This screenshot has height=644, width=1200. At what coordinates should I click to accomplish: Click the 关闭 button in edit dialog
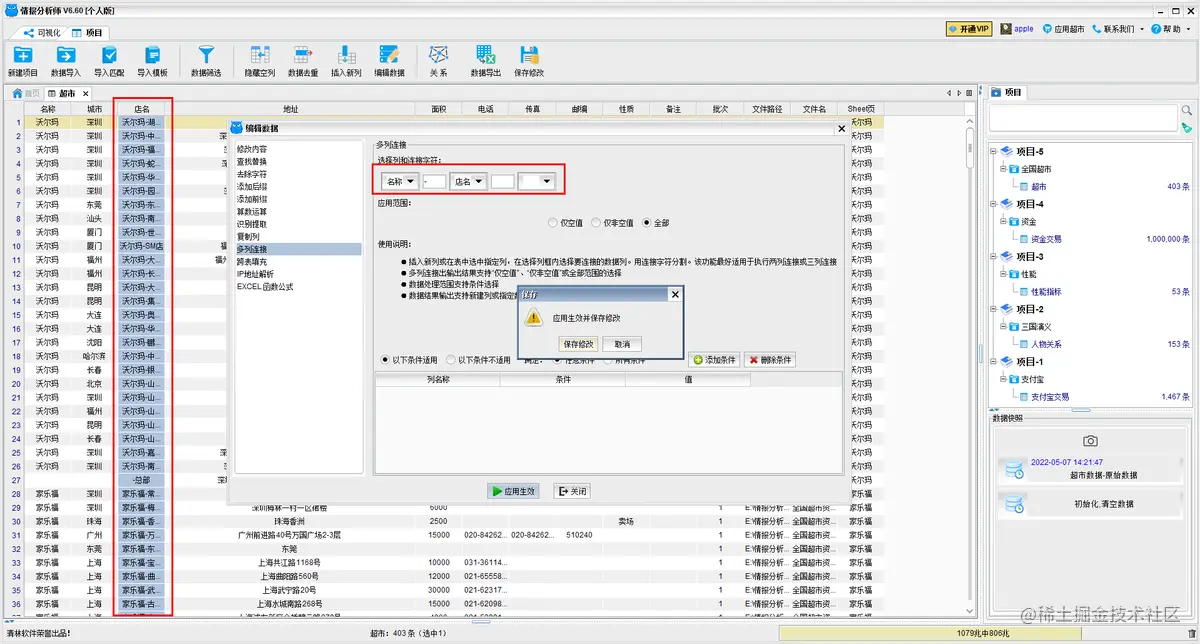(572, 491)
